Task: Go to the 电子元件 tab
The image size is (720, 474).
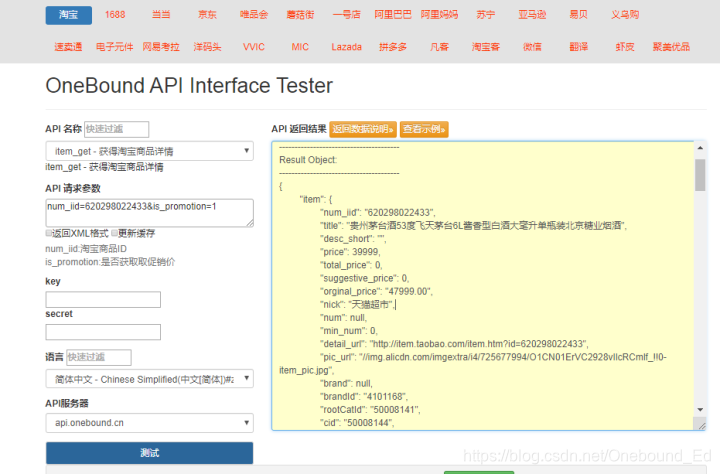Action: point(115,47)
